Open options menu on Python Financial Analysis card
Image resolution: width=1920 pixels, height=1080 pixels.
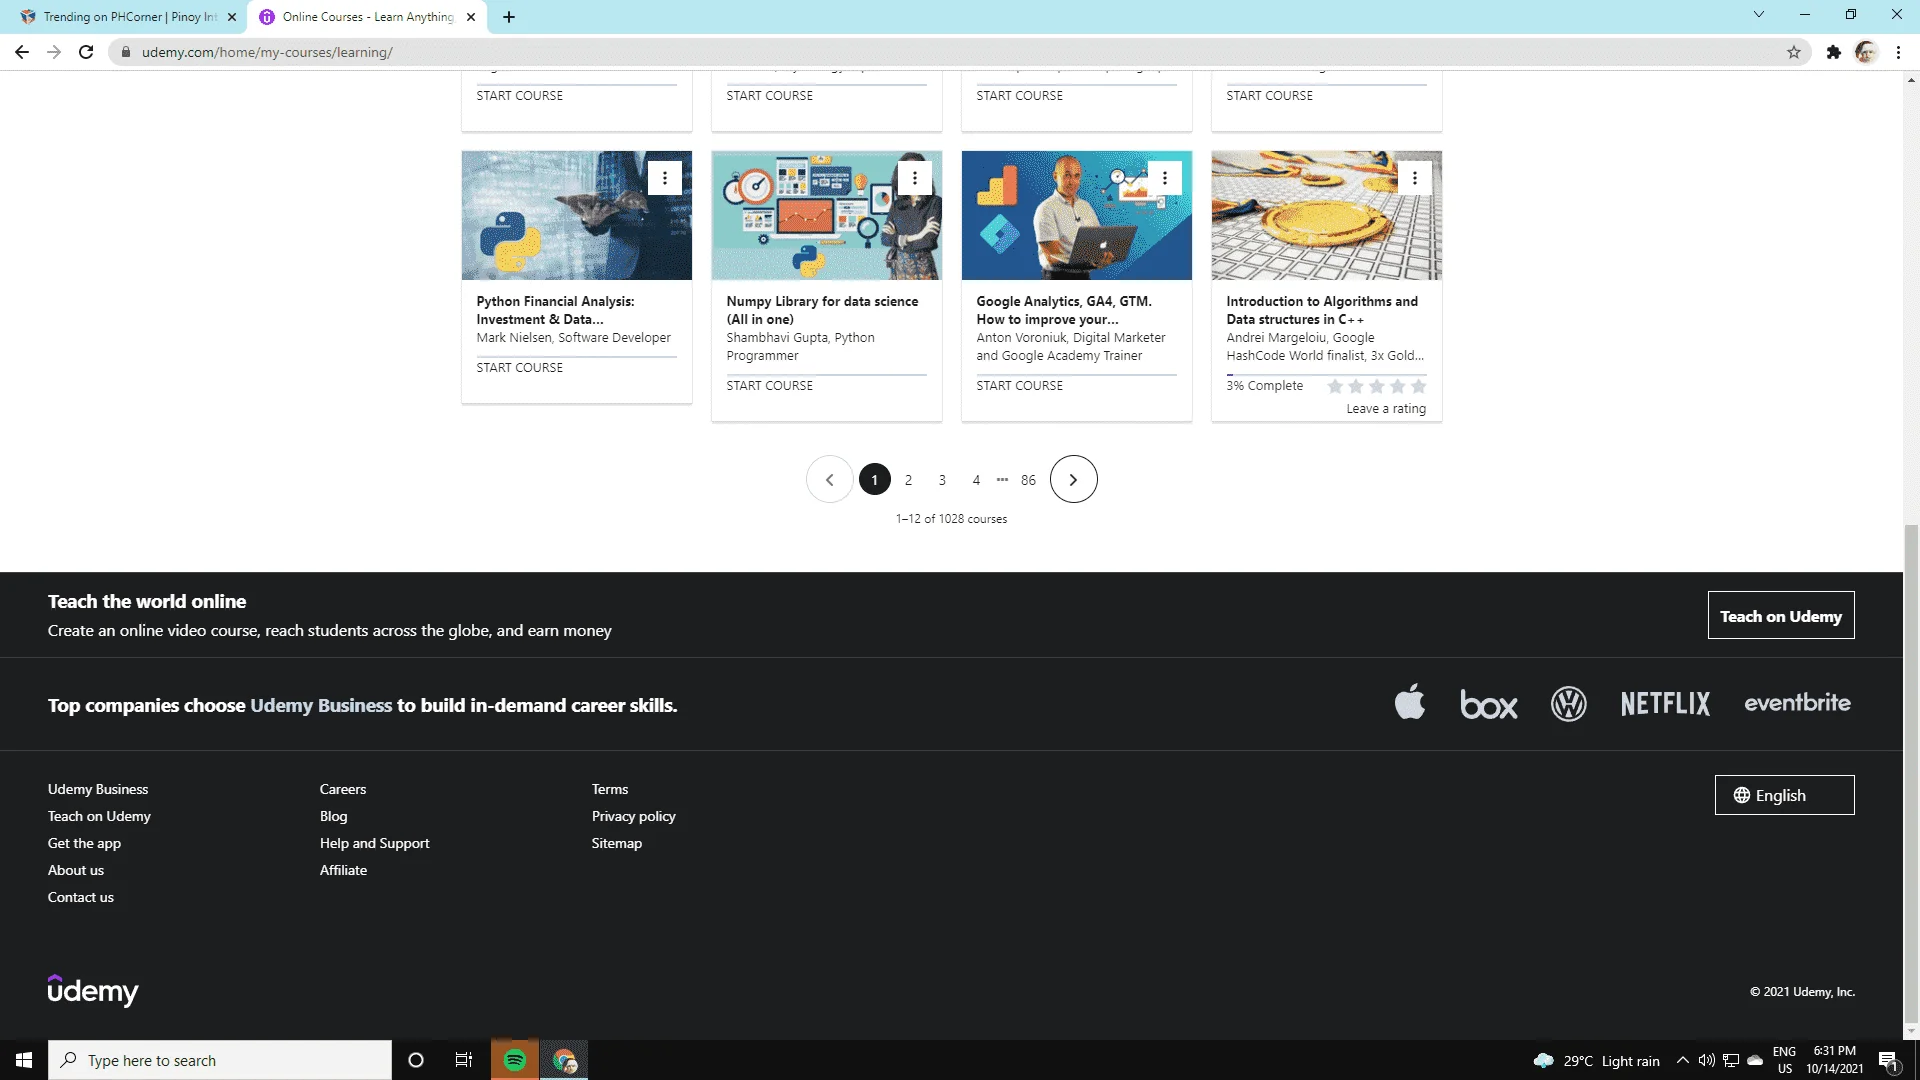(x=665, y=178)
